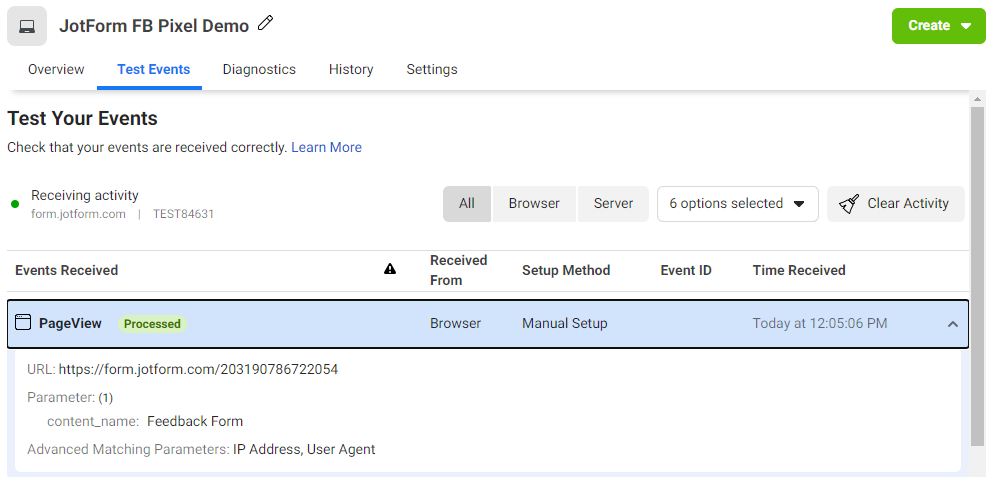Collapse the PageView event row chevron
This screenshot has width=991, height=477.
(952, 324)
